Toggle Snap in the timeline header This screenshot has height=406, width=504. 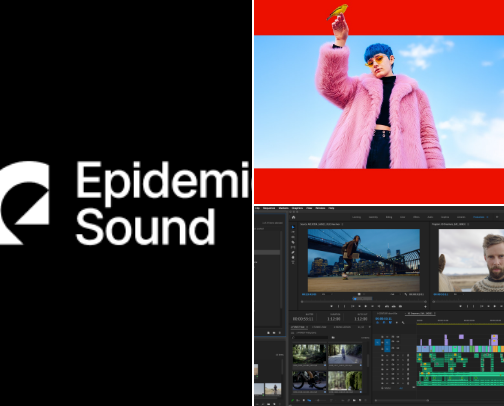[384, 322]
